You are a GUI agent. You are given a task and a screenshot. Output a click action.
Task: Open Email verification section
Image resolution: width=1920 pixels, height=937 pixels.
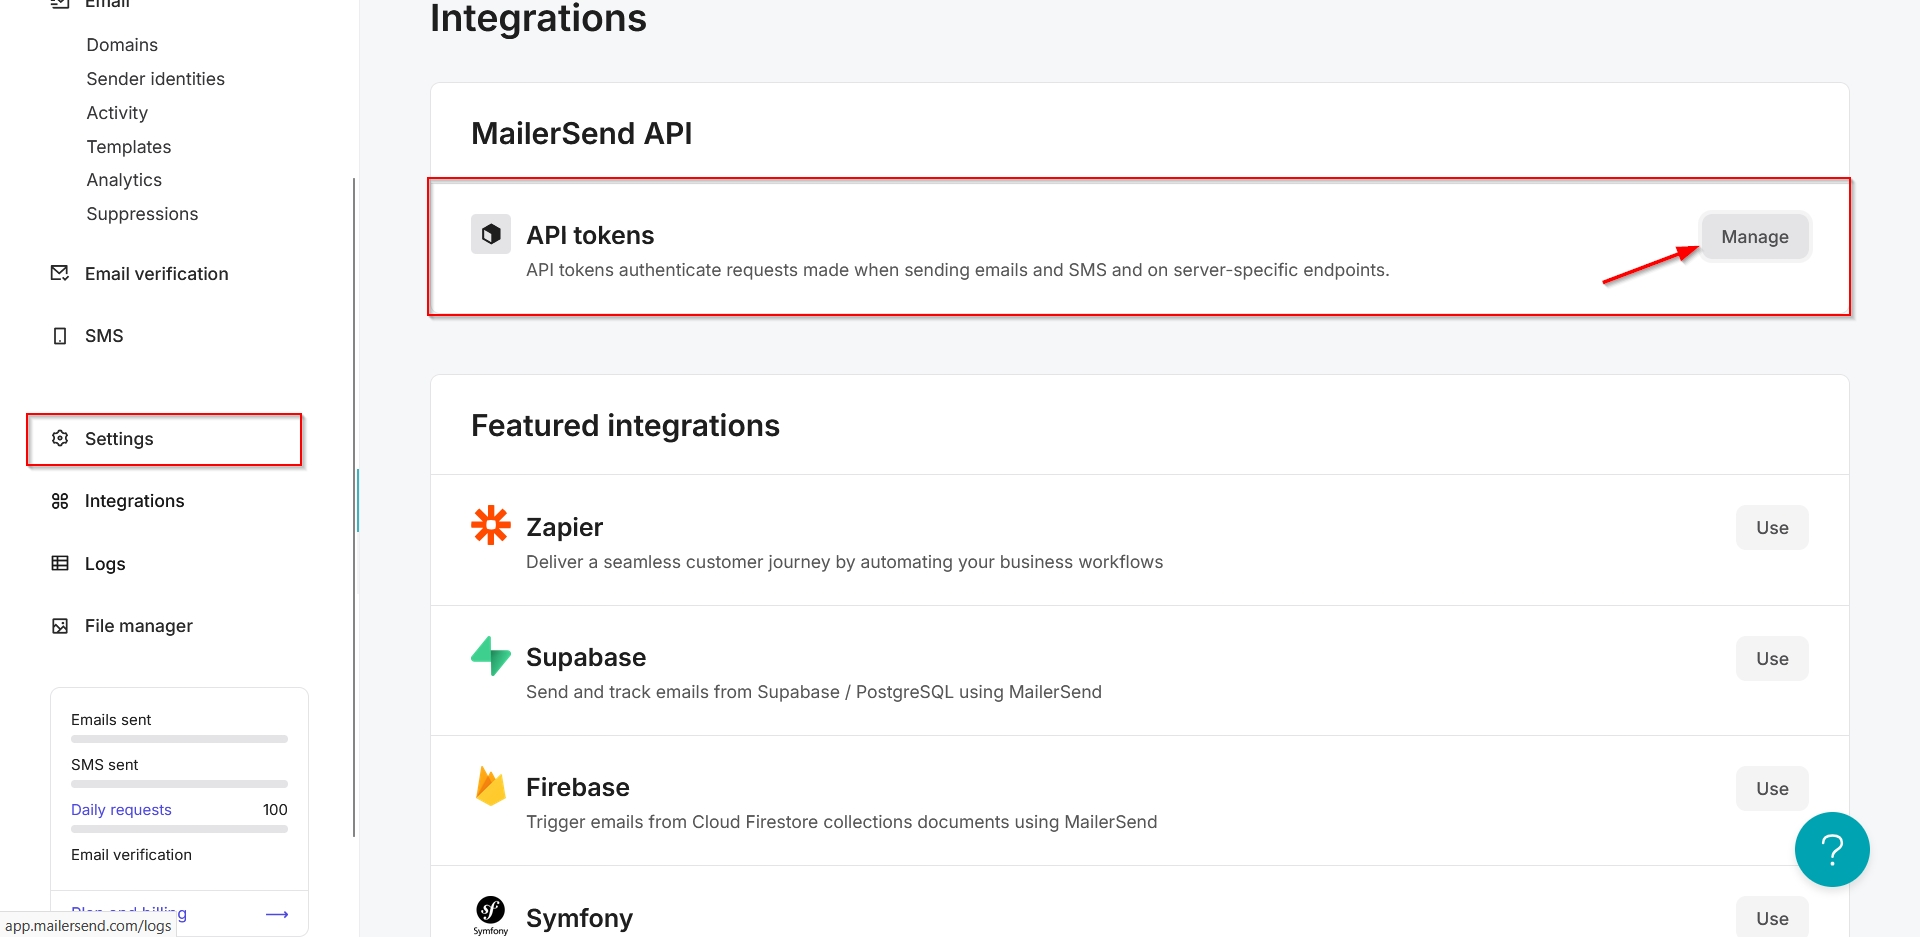(x=156, y=274)
